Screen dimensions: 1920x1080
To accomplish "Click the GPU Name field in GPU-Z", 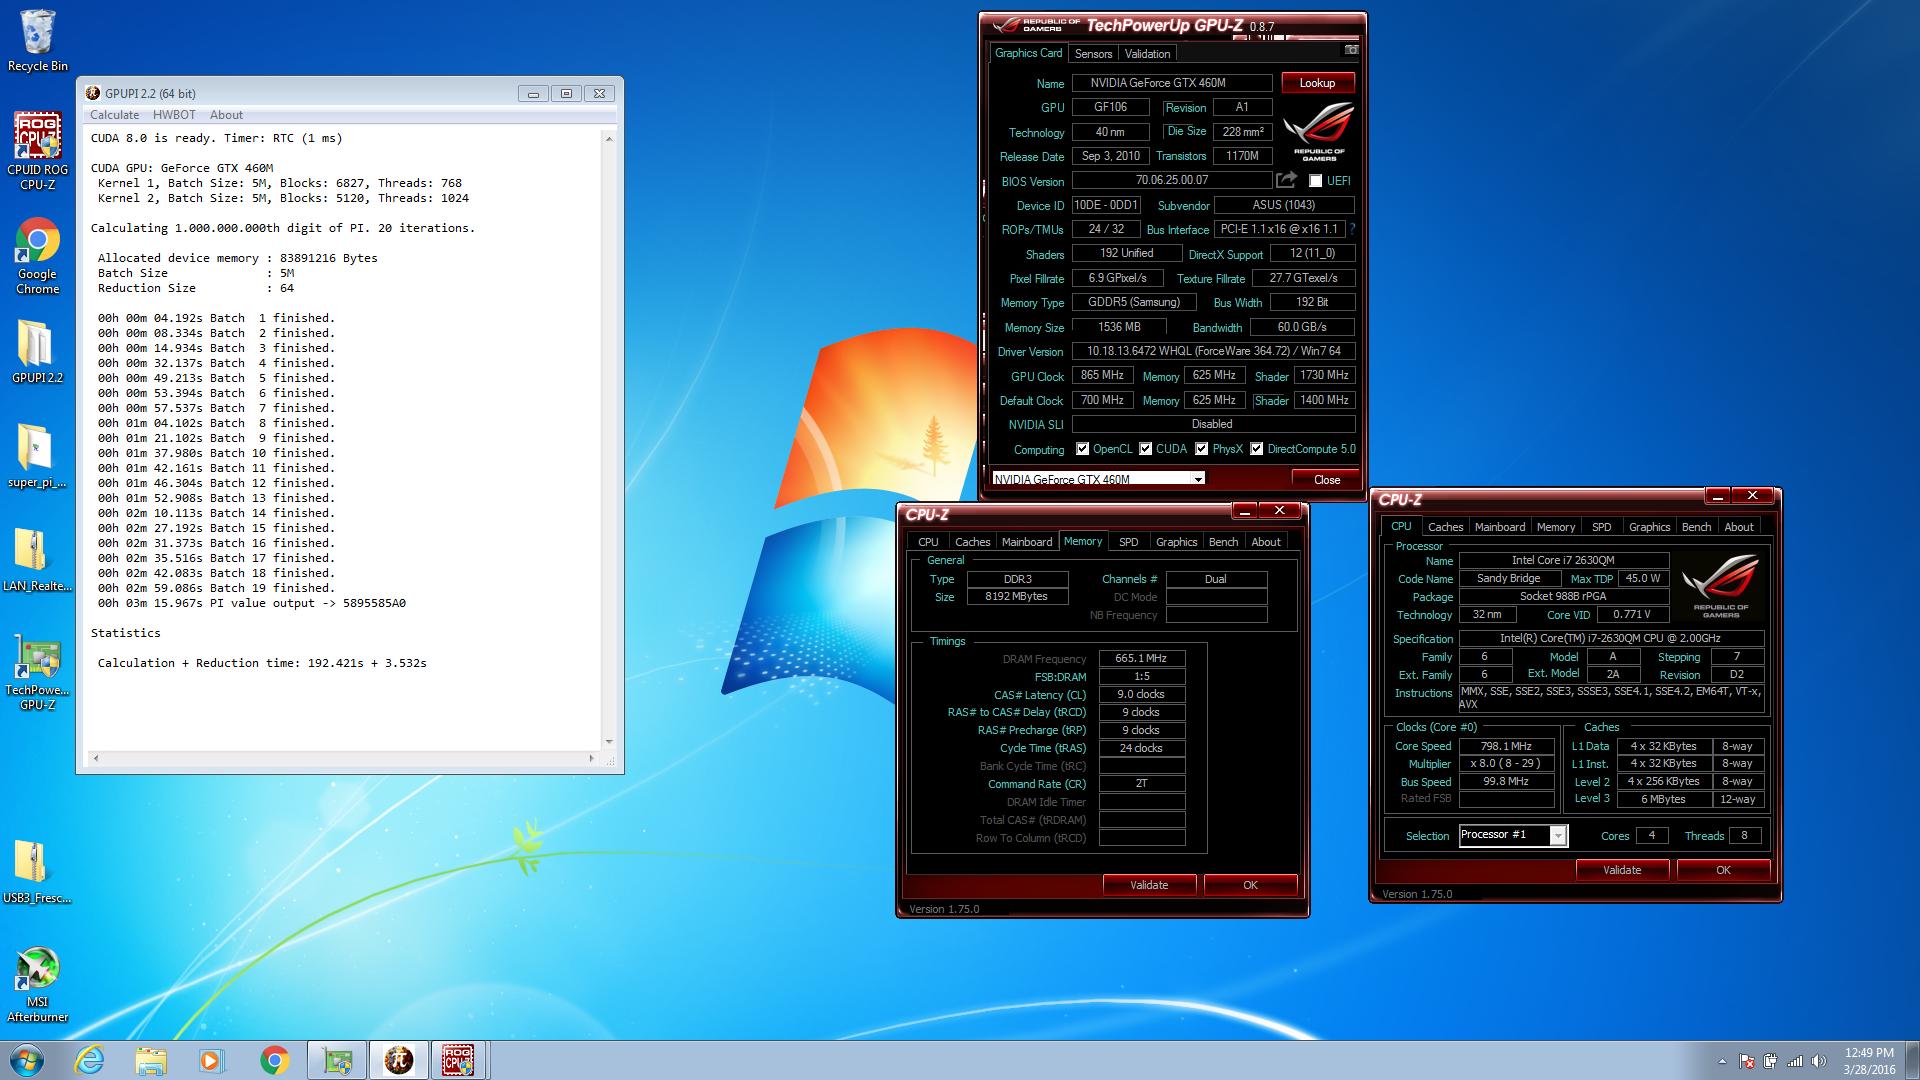I will pos(1172,83).
